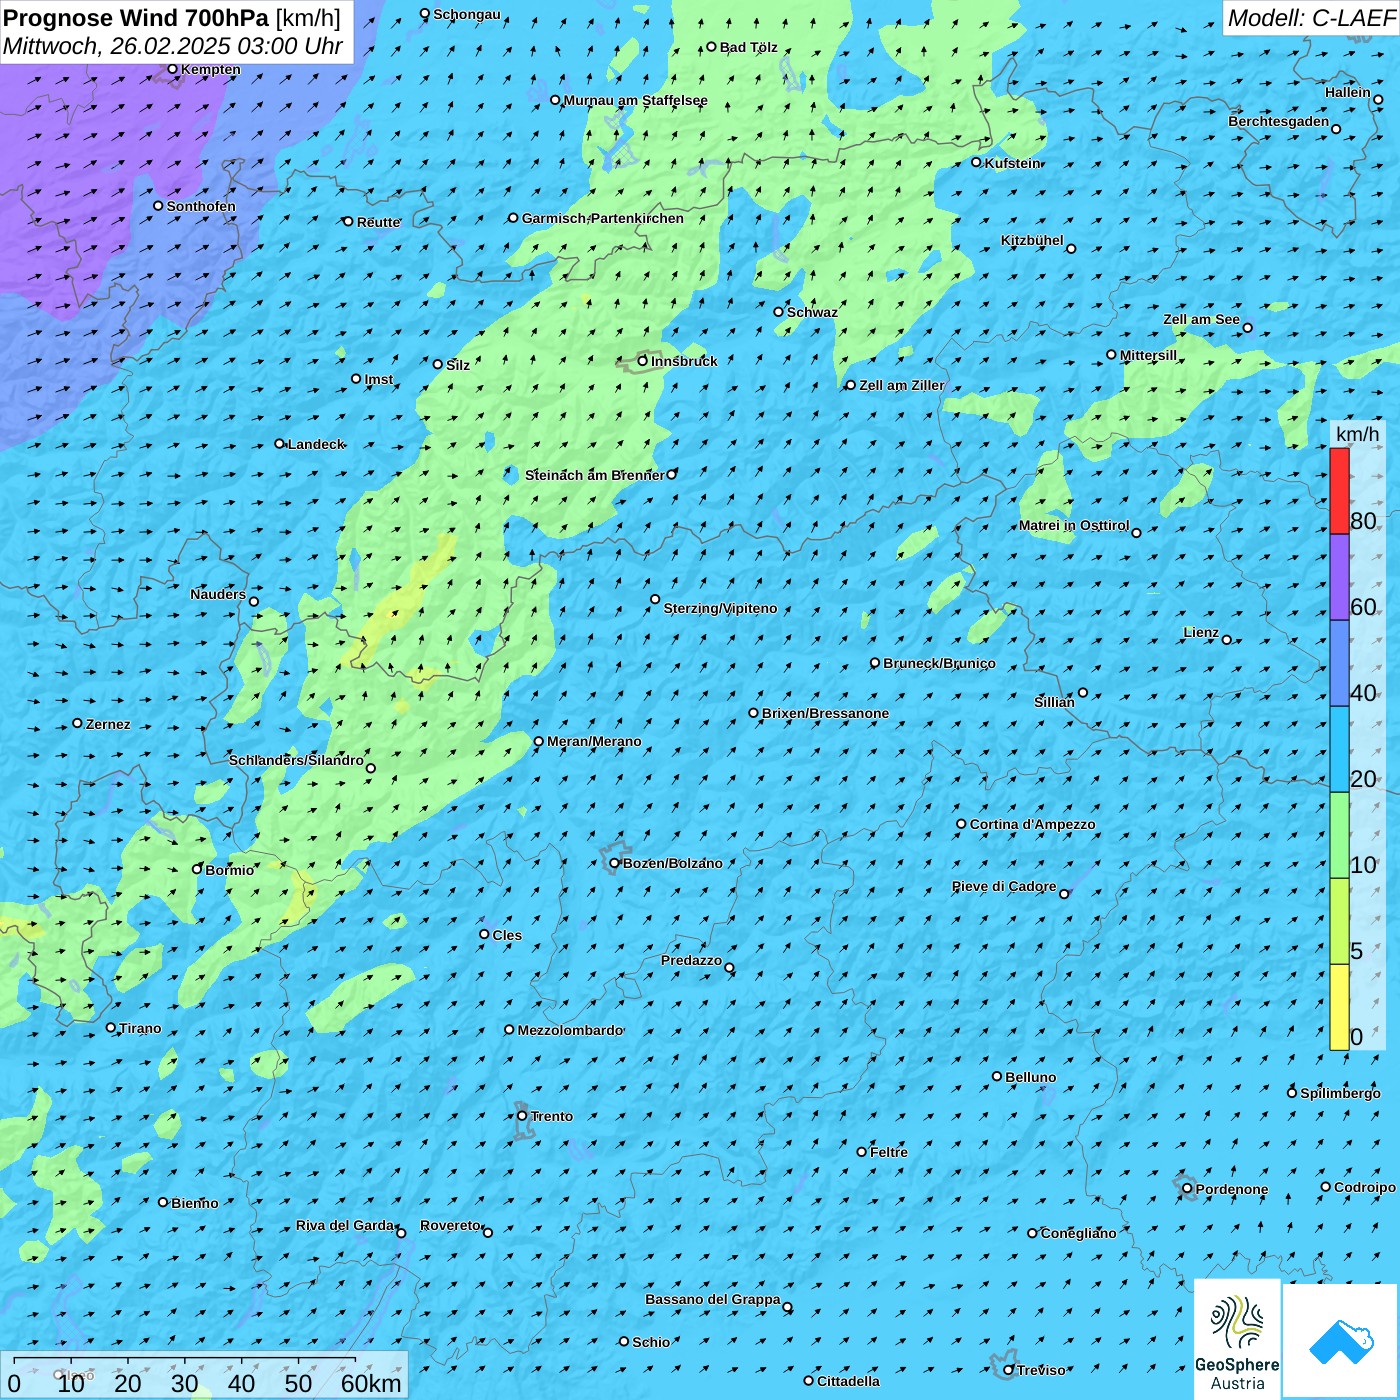Click the Pordenone city label

pyautogui.click(x=1232, y=1189)
